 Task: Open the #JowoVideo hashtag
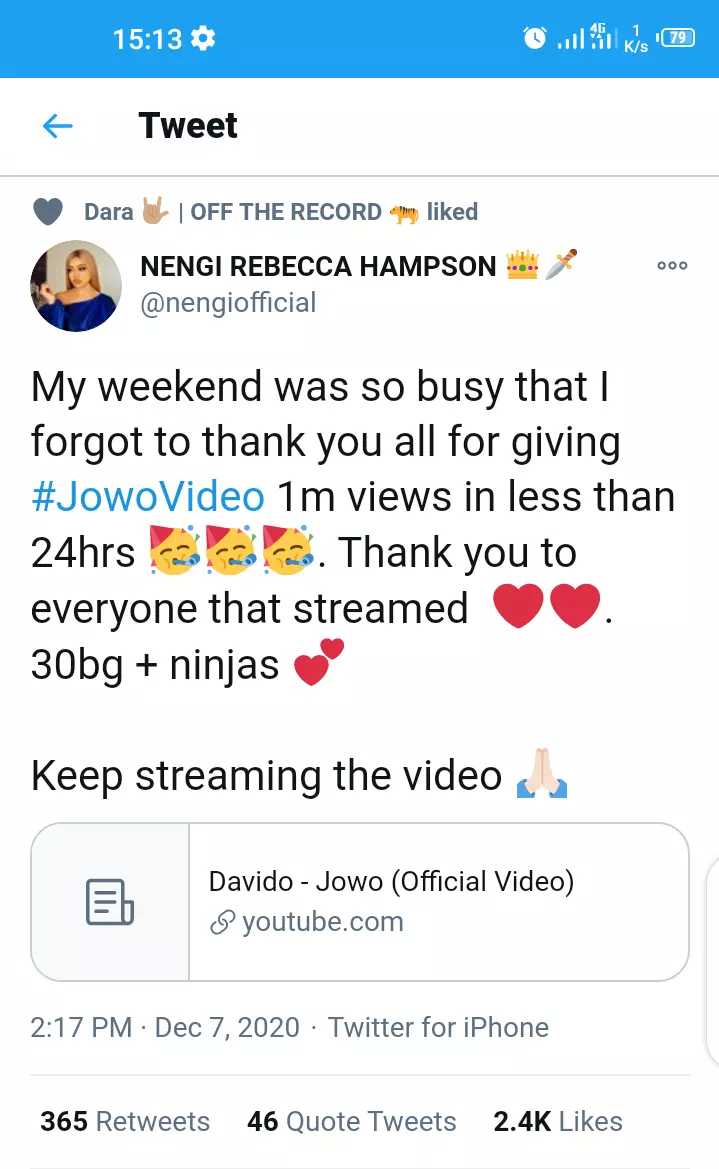pyautogui.click(x=148, y=497)
